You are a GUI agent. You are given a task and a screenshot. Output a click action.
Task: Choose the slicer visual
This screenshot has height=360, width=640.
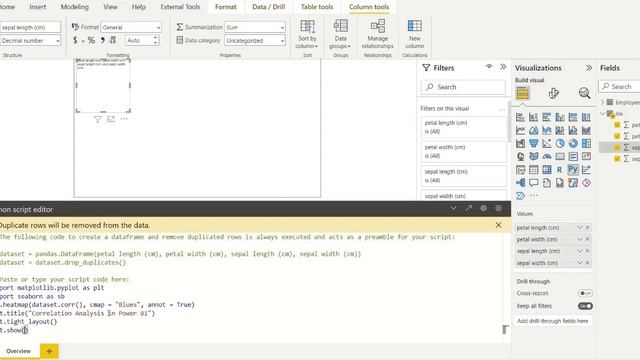520,170
